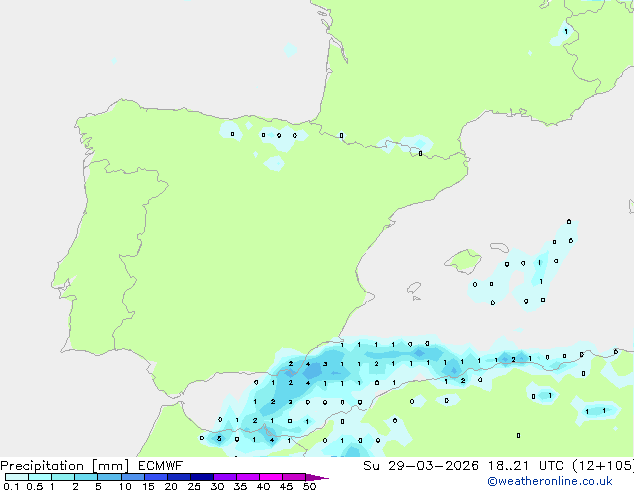Select the 'Precipitation [mm]' title text

[x=65, y=466]
